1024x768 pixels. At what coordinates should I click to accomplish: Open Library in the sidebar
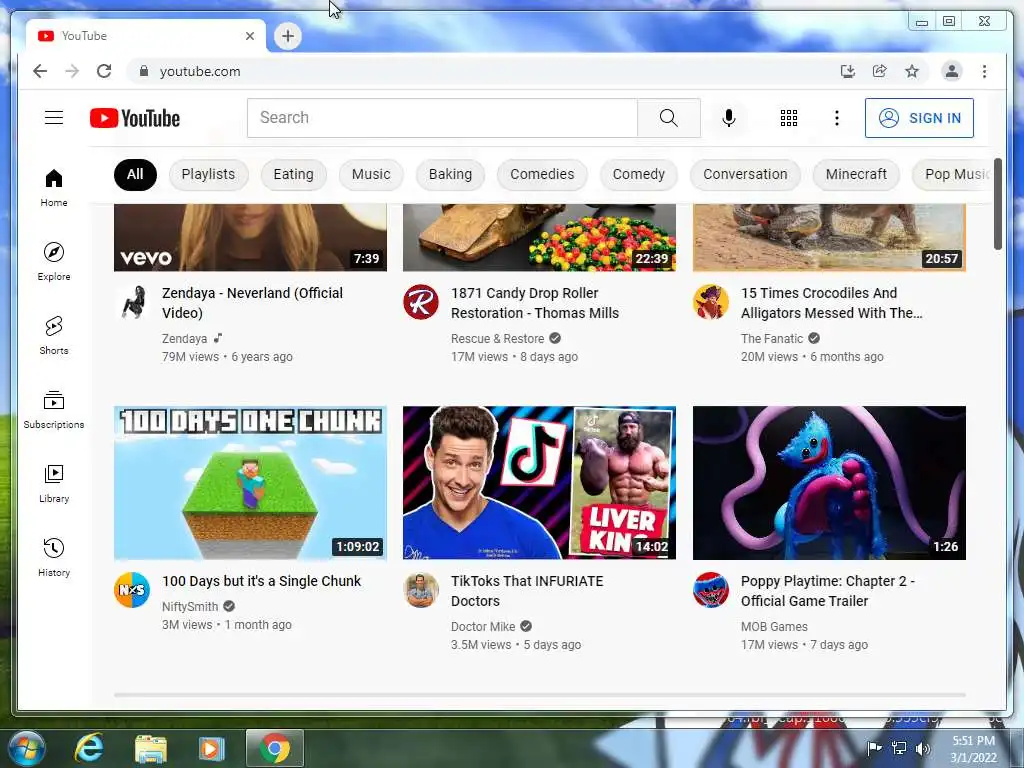point(54,483)
